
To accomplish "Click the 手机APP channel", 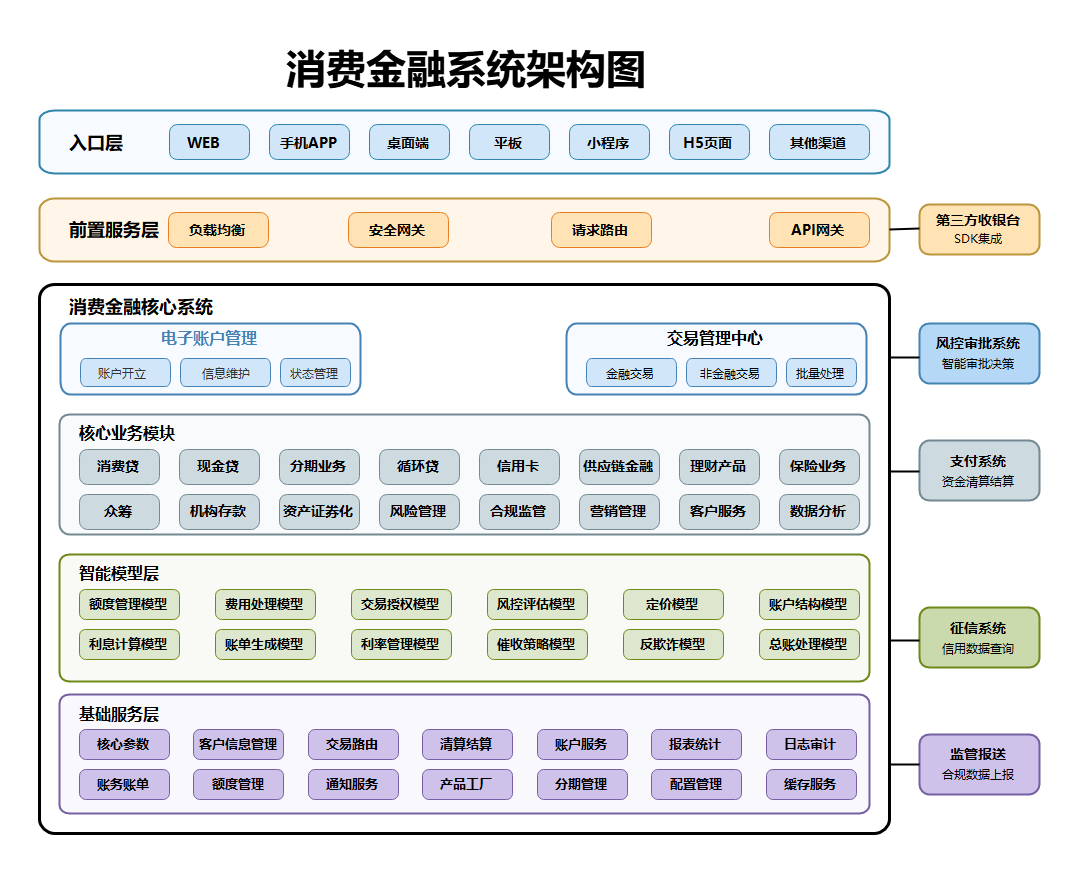I will pos(309,142).
